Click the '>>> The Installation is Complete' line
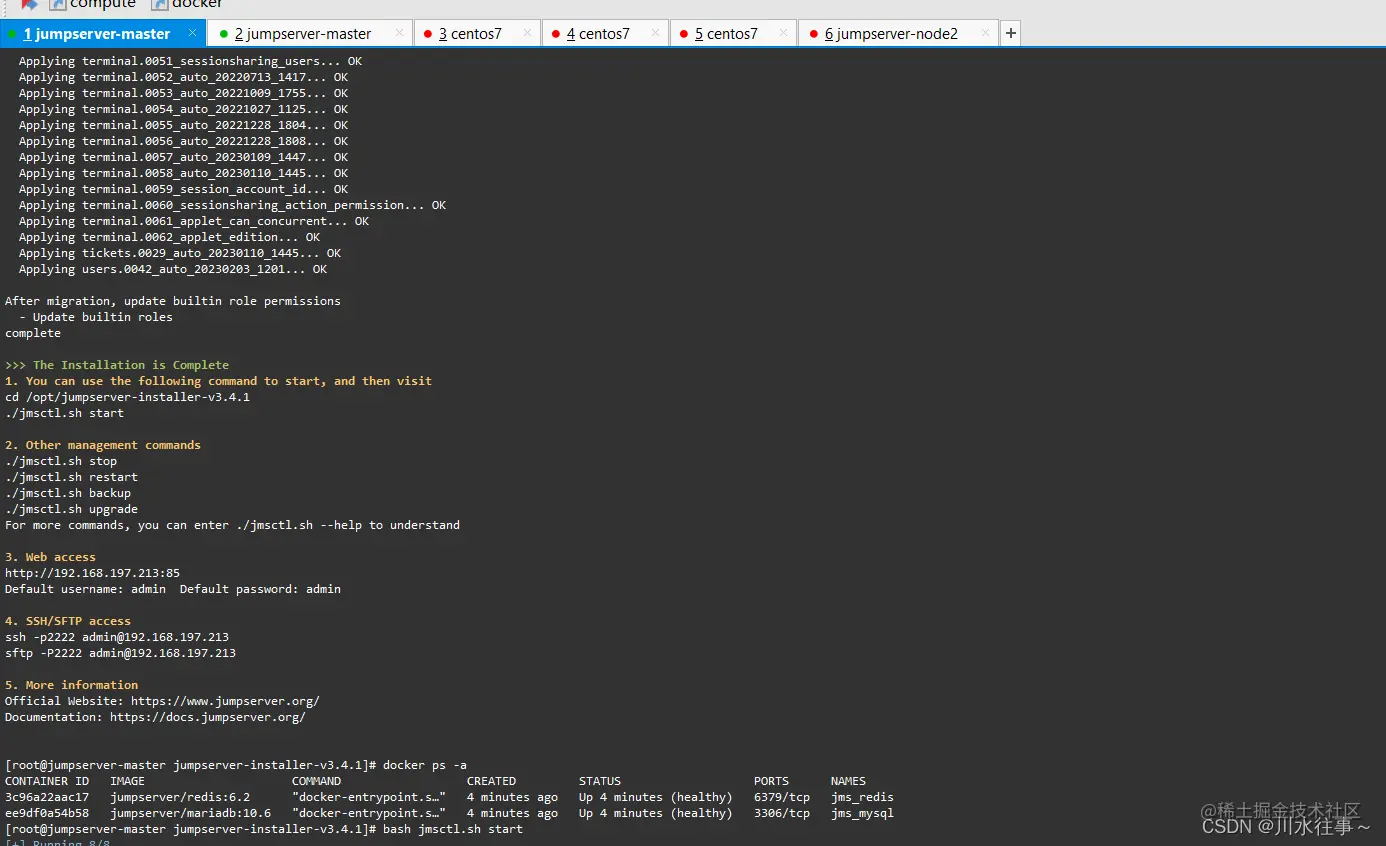Image resolution: width=1386 pixels, height=846 pixels. coord(117,365)
